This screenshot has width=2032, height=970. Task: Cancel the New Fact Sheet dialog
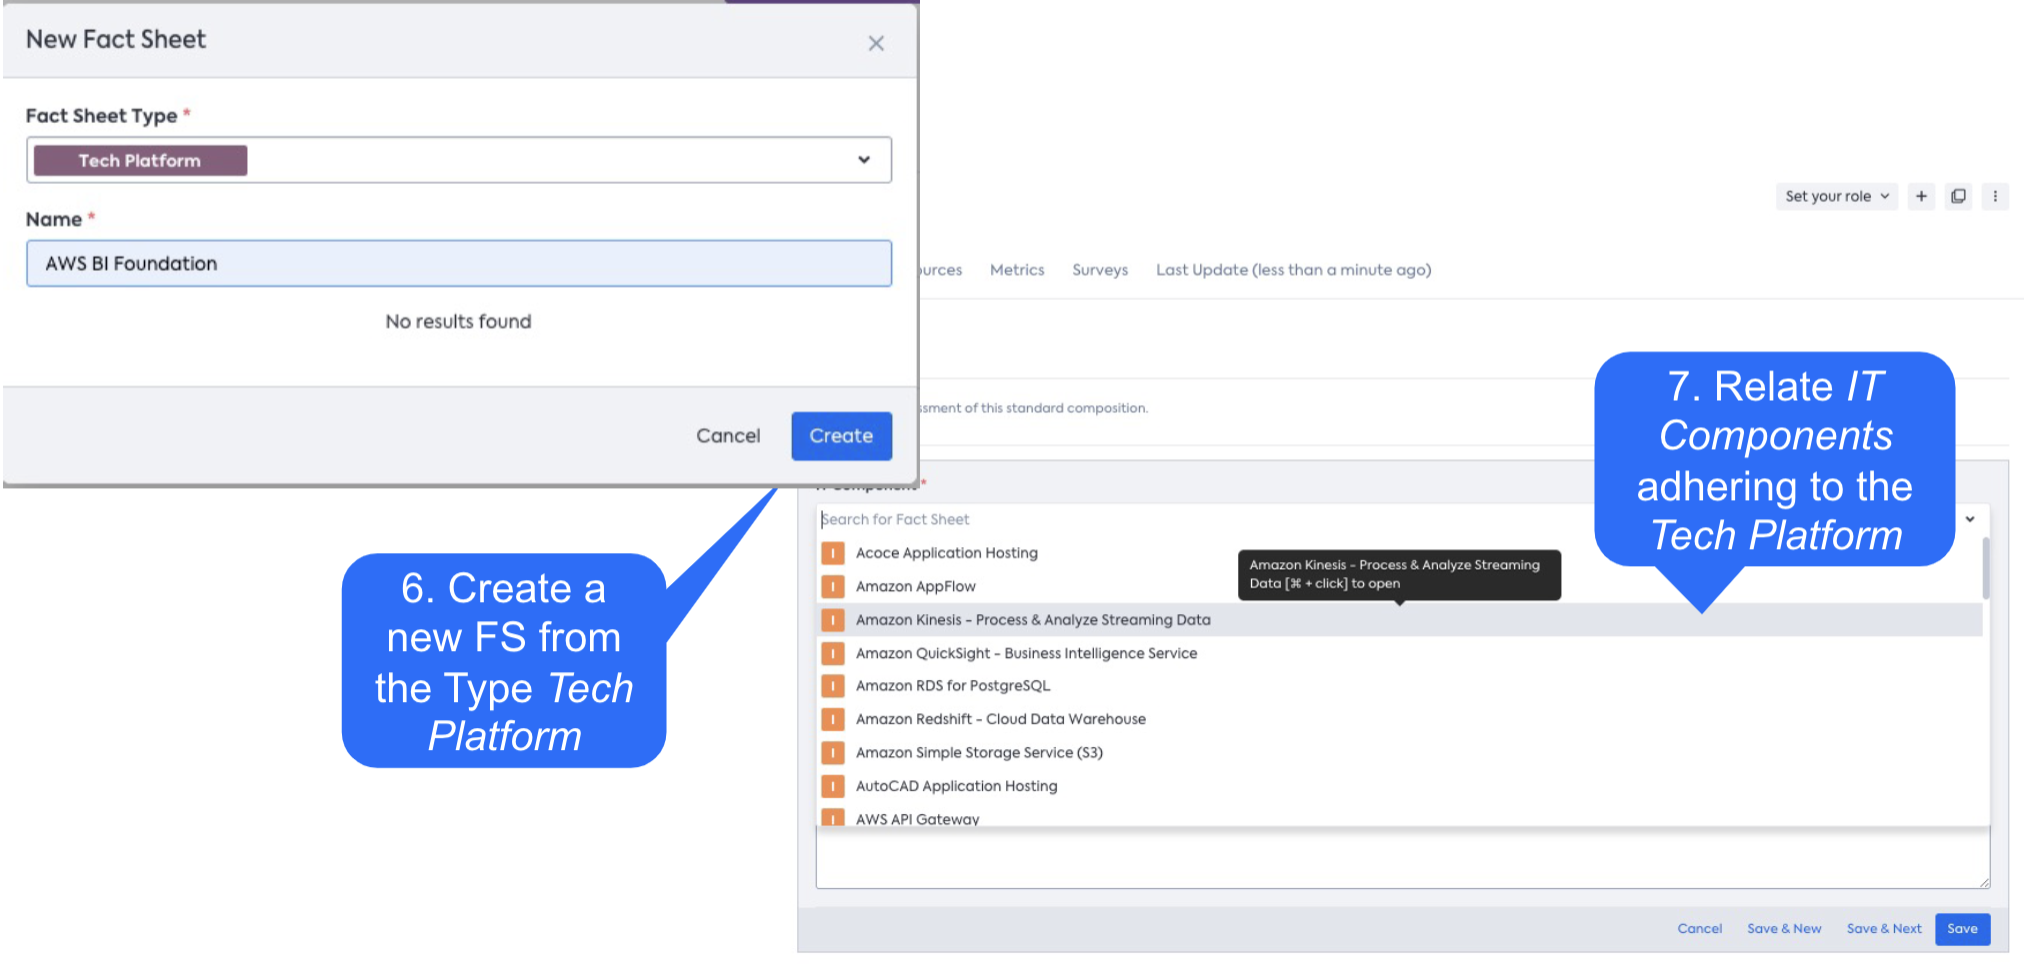click(728, 436)
